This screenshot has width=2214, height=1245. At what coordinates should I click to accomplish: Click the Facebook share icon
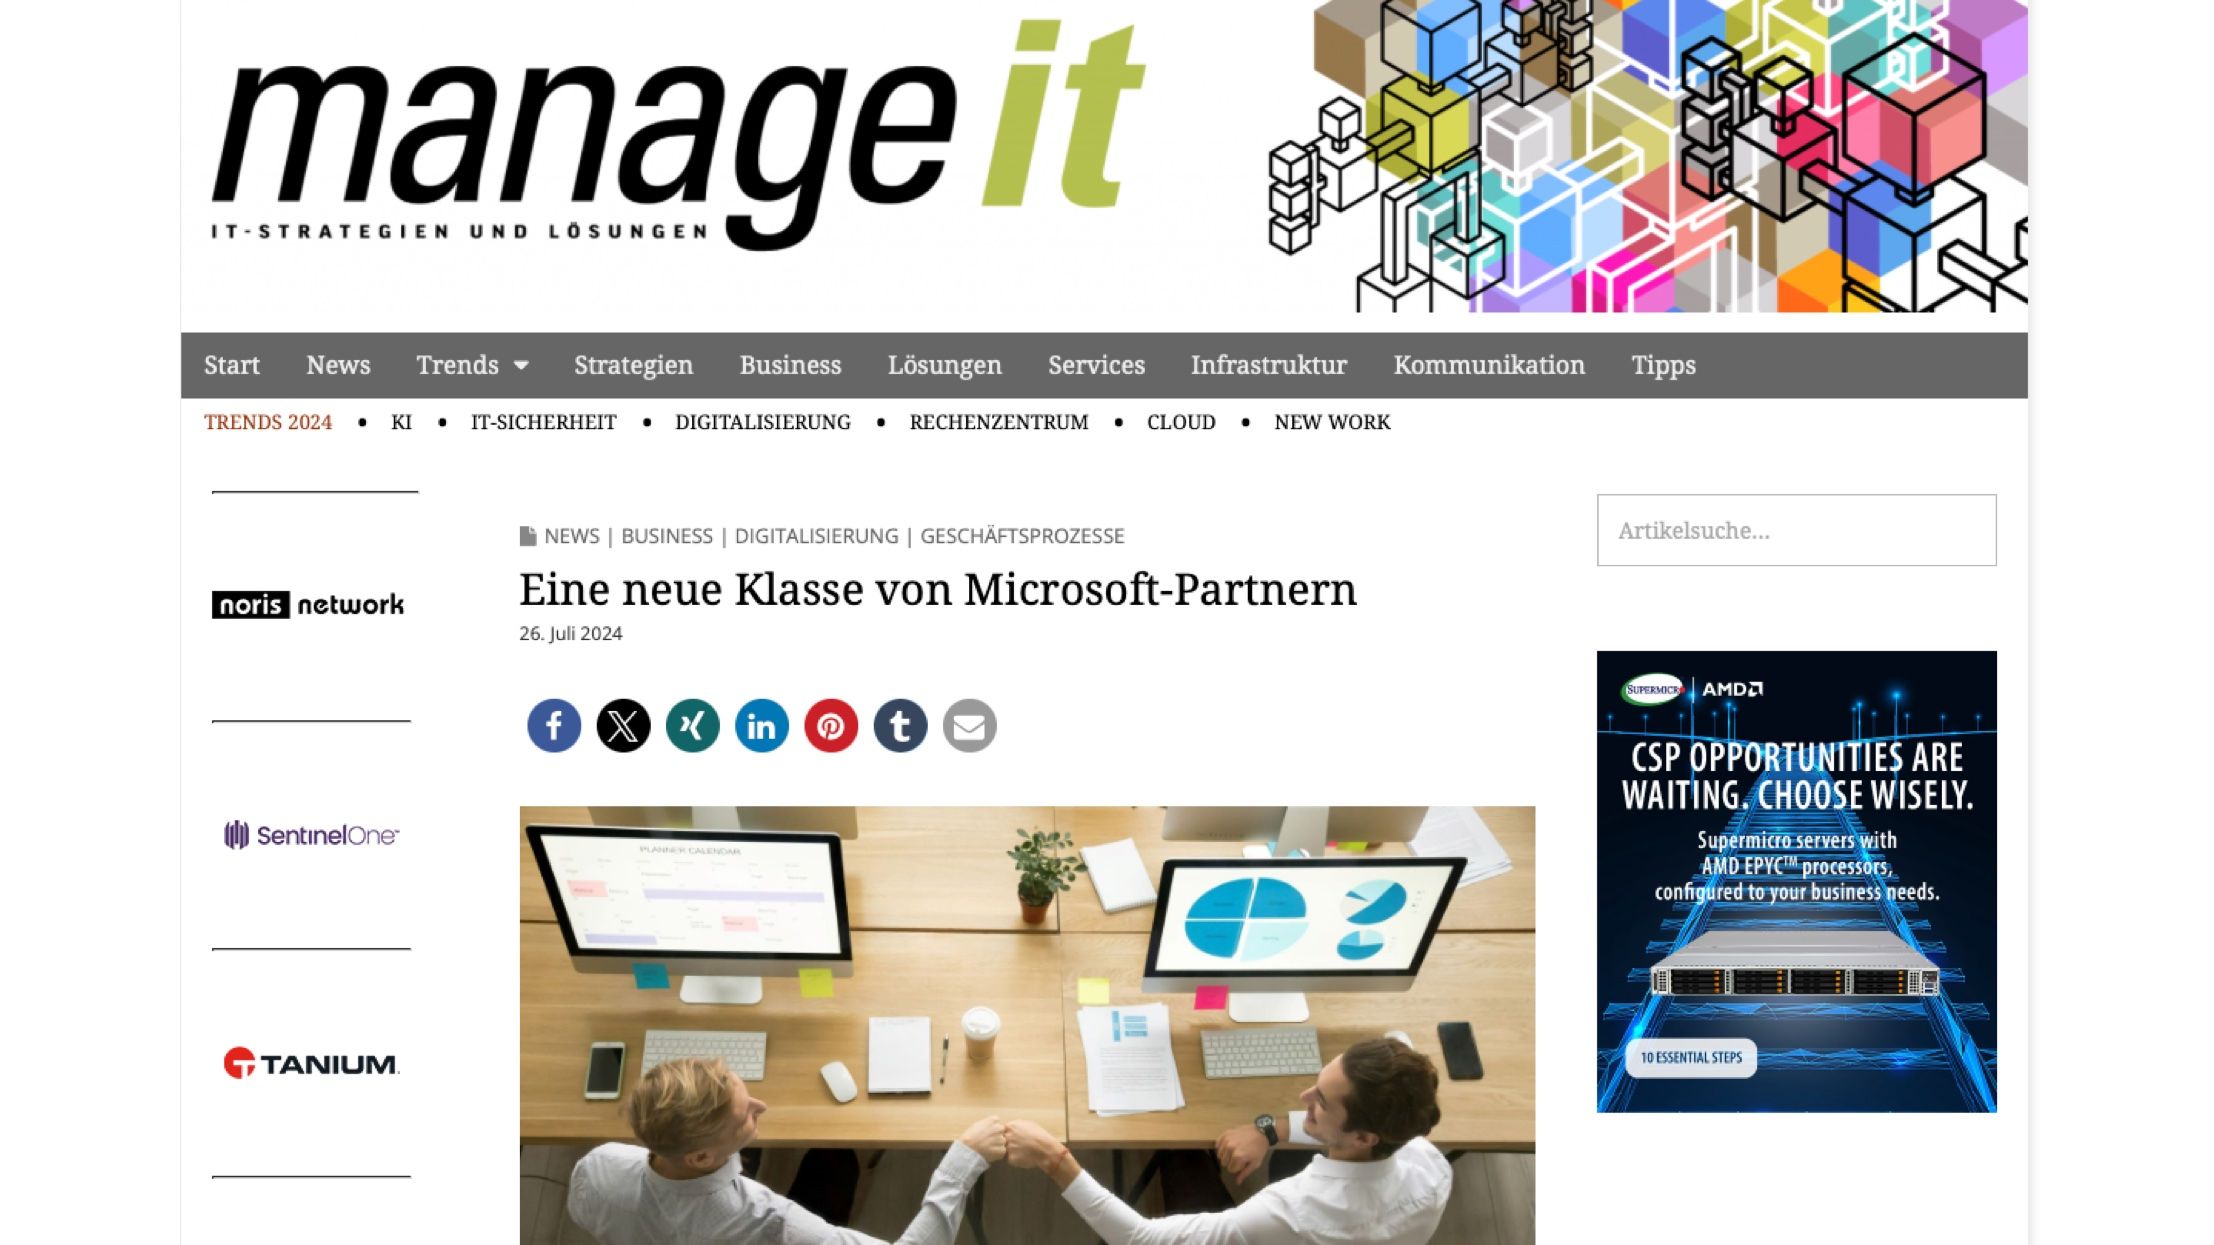[x=552, y=725]
